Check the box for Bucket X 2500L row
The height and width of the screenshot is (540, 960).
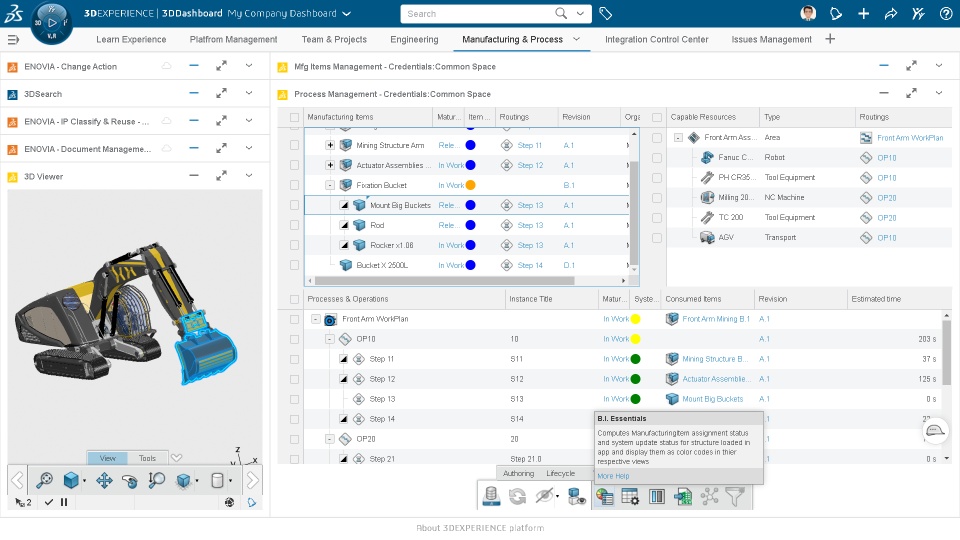(294, 265)
